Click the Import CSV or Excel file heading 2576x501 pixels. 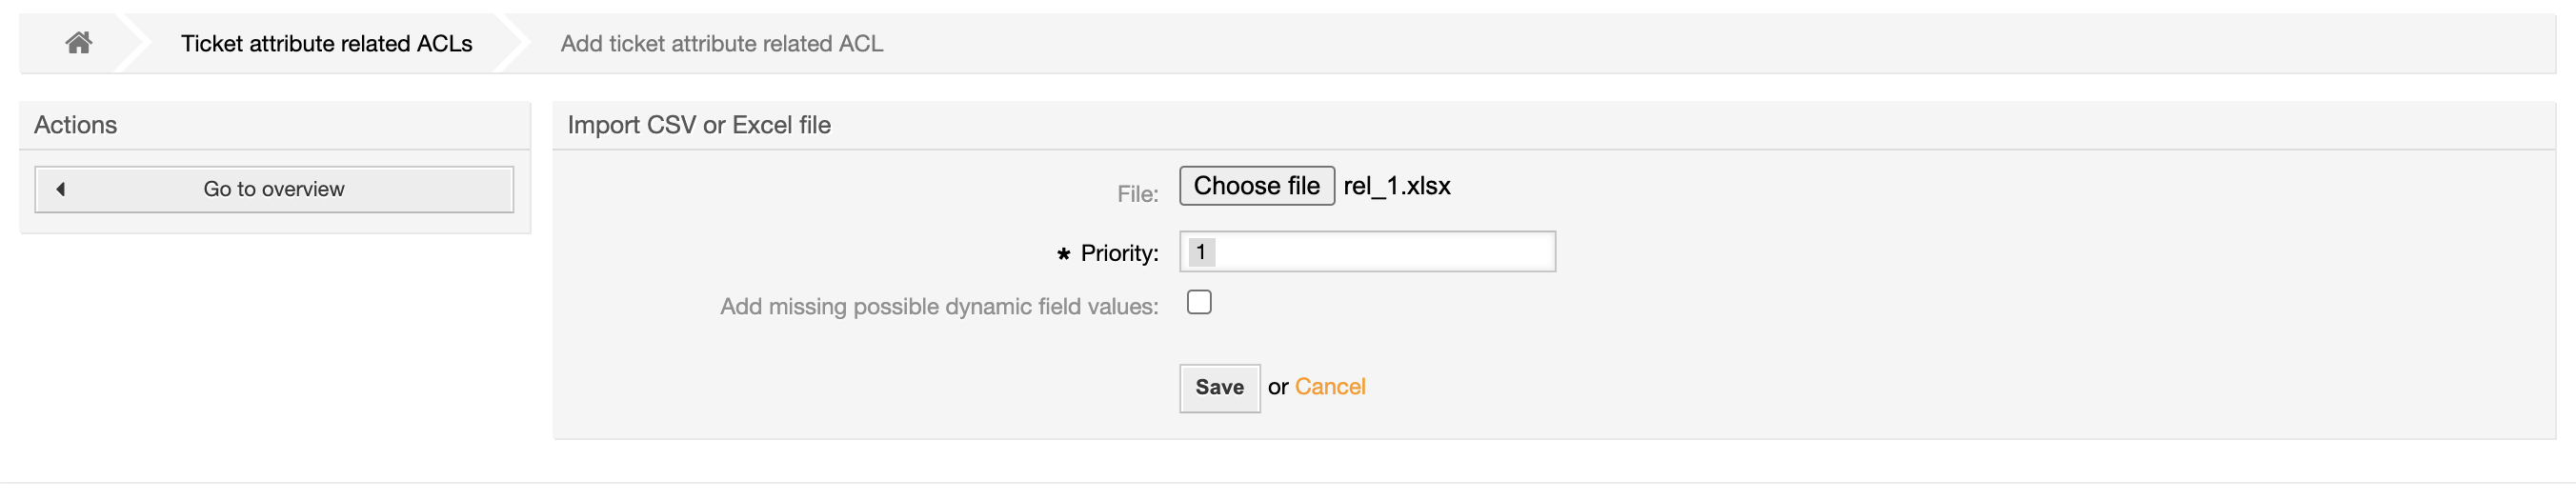(x=699, y=125)
